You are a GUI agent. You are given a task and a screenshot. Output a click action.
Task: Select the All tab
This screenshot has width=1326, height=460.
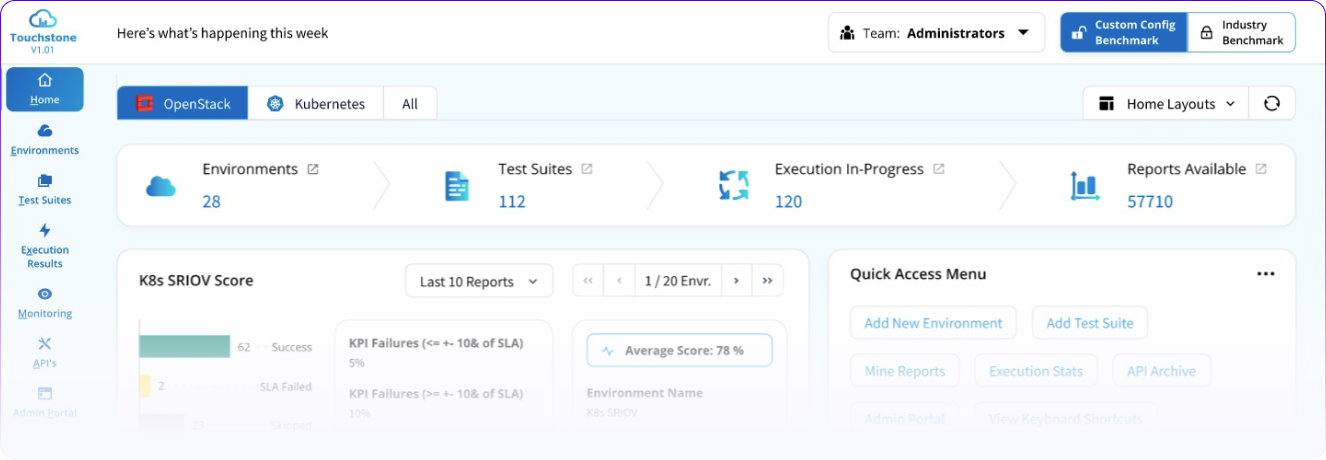[x=410, y=104]
